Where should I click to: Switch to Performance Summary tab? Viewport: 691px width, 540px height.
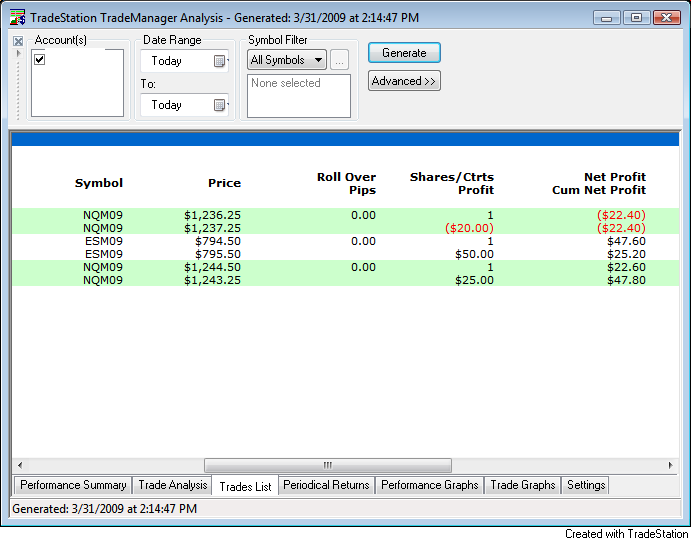73,485
